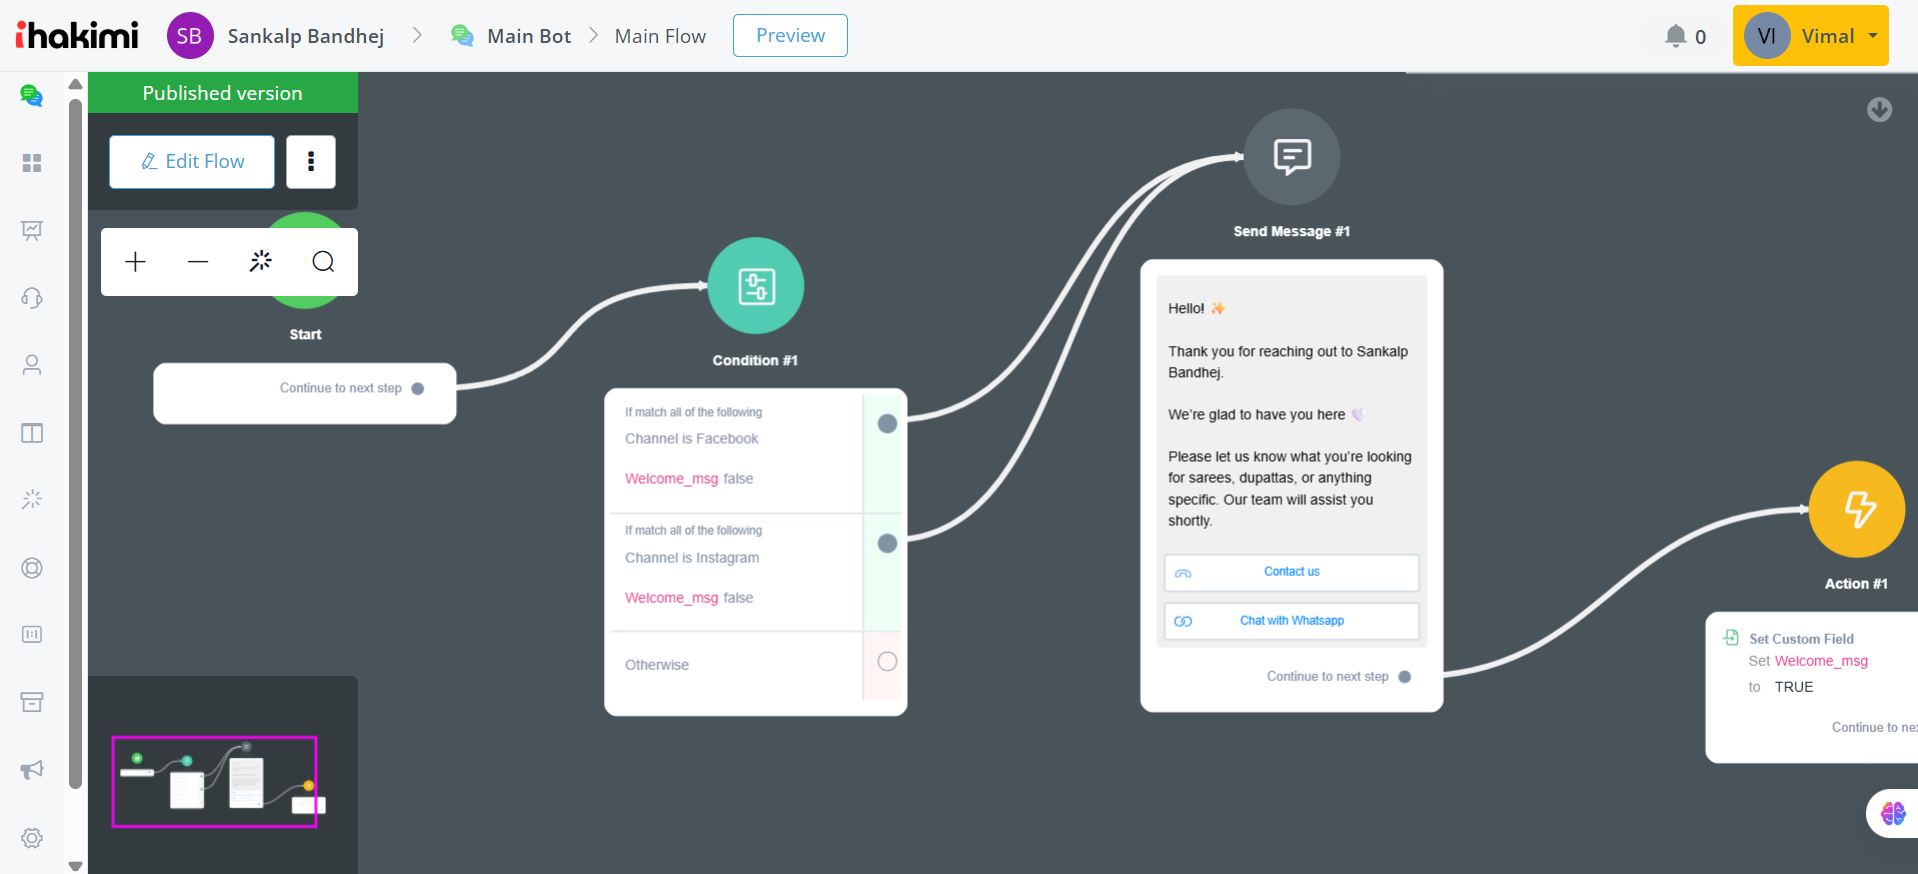The height and width of the screenshot is (874, 1918).
Task: Click the minimap flow thumbnail
Action: tap(215, 782)
